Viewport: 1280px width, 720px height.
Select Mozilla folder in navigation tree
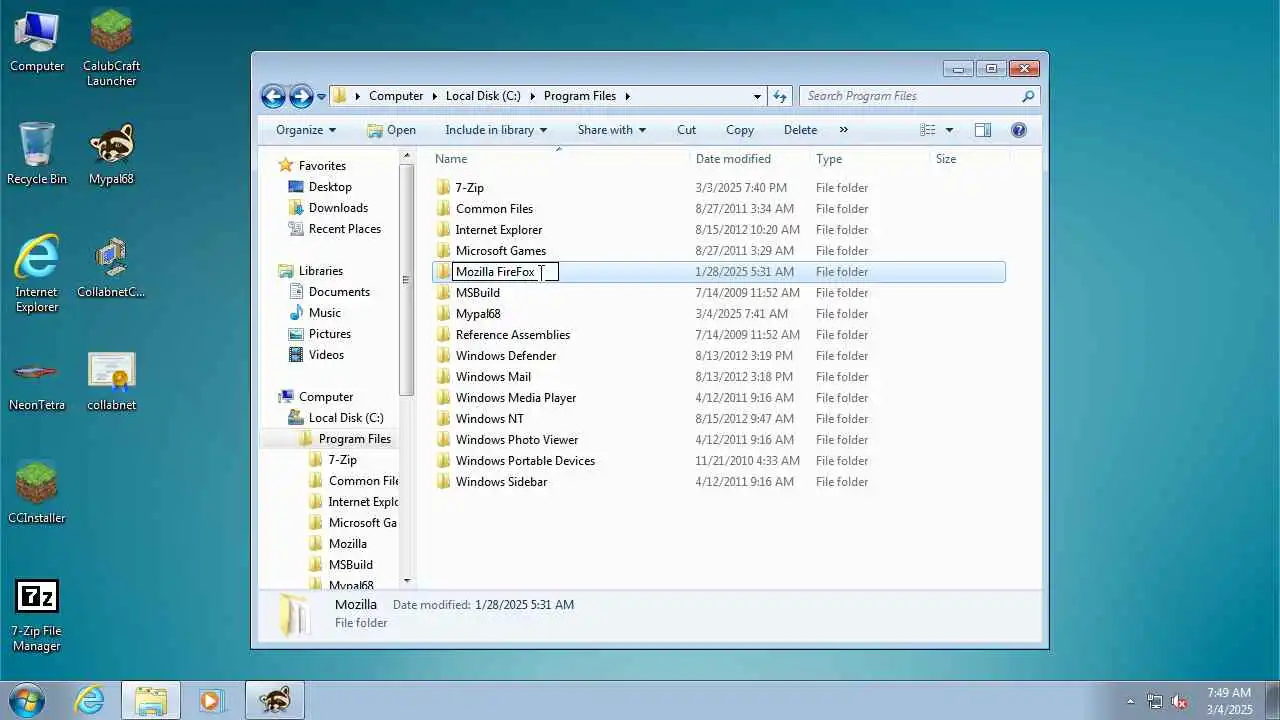tap(347, 544)
